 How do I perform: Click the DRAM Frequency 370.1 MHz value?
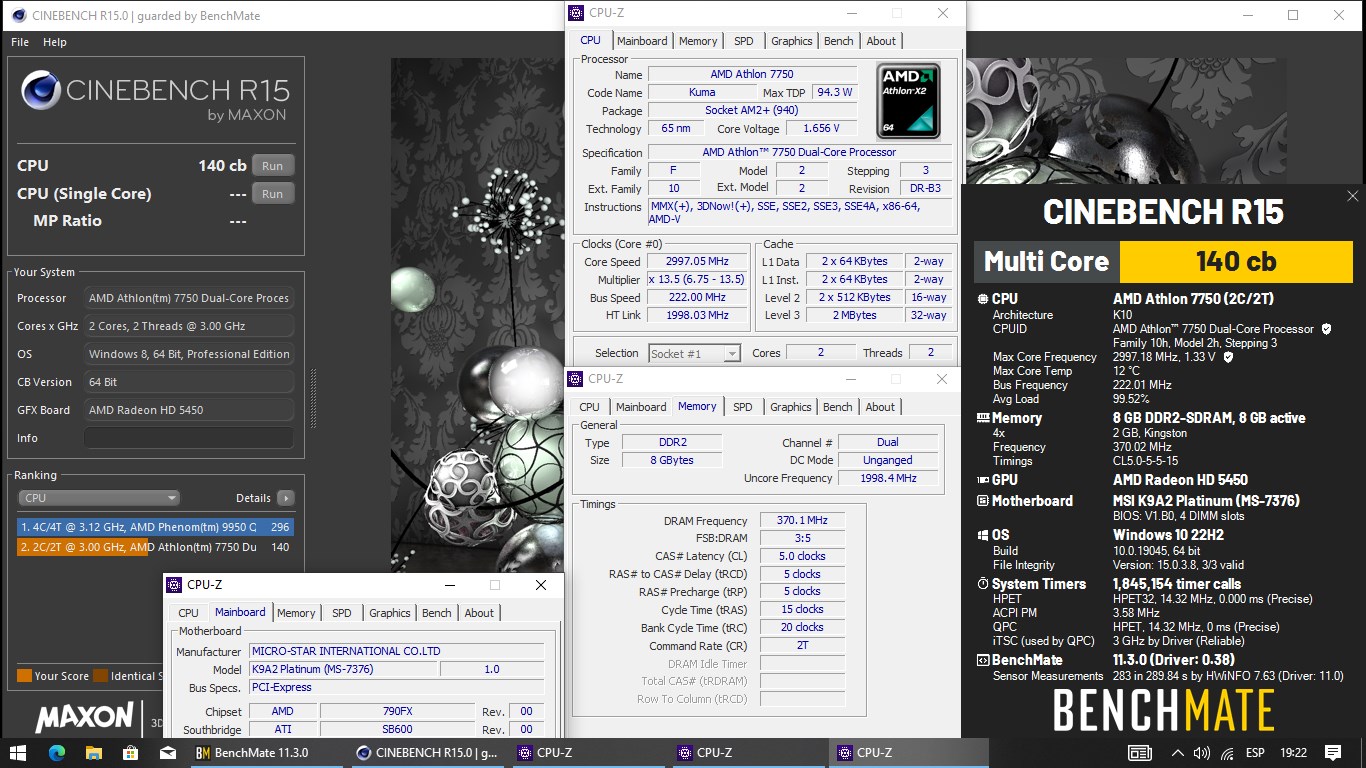coord(802,521)
